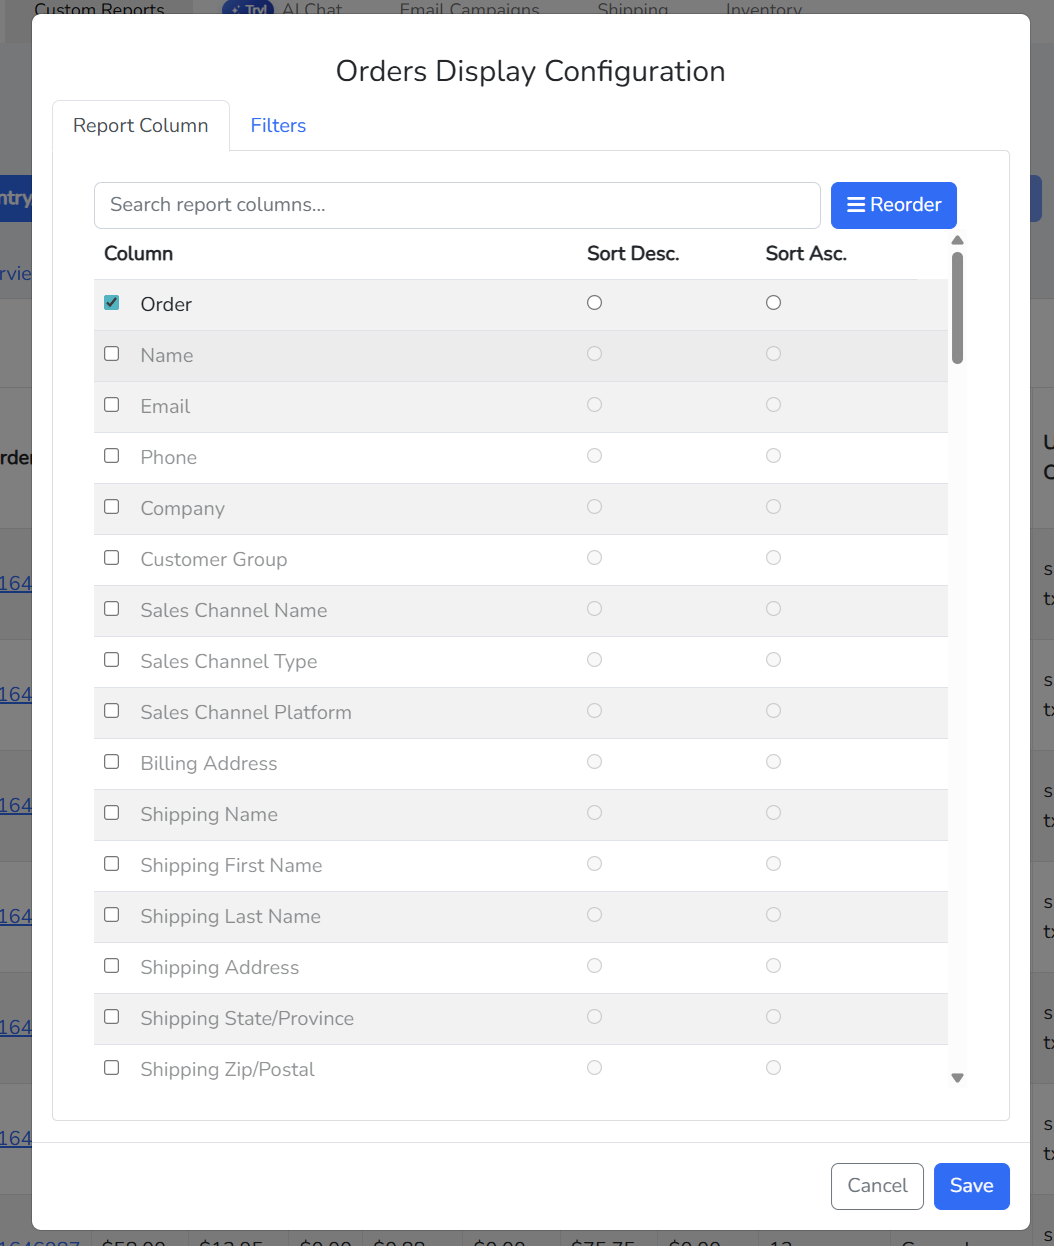Screen dimensions: 1054x1246
Task: Save the display configuration
Action: [x=971, y=1186]
